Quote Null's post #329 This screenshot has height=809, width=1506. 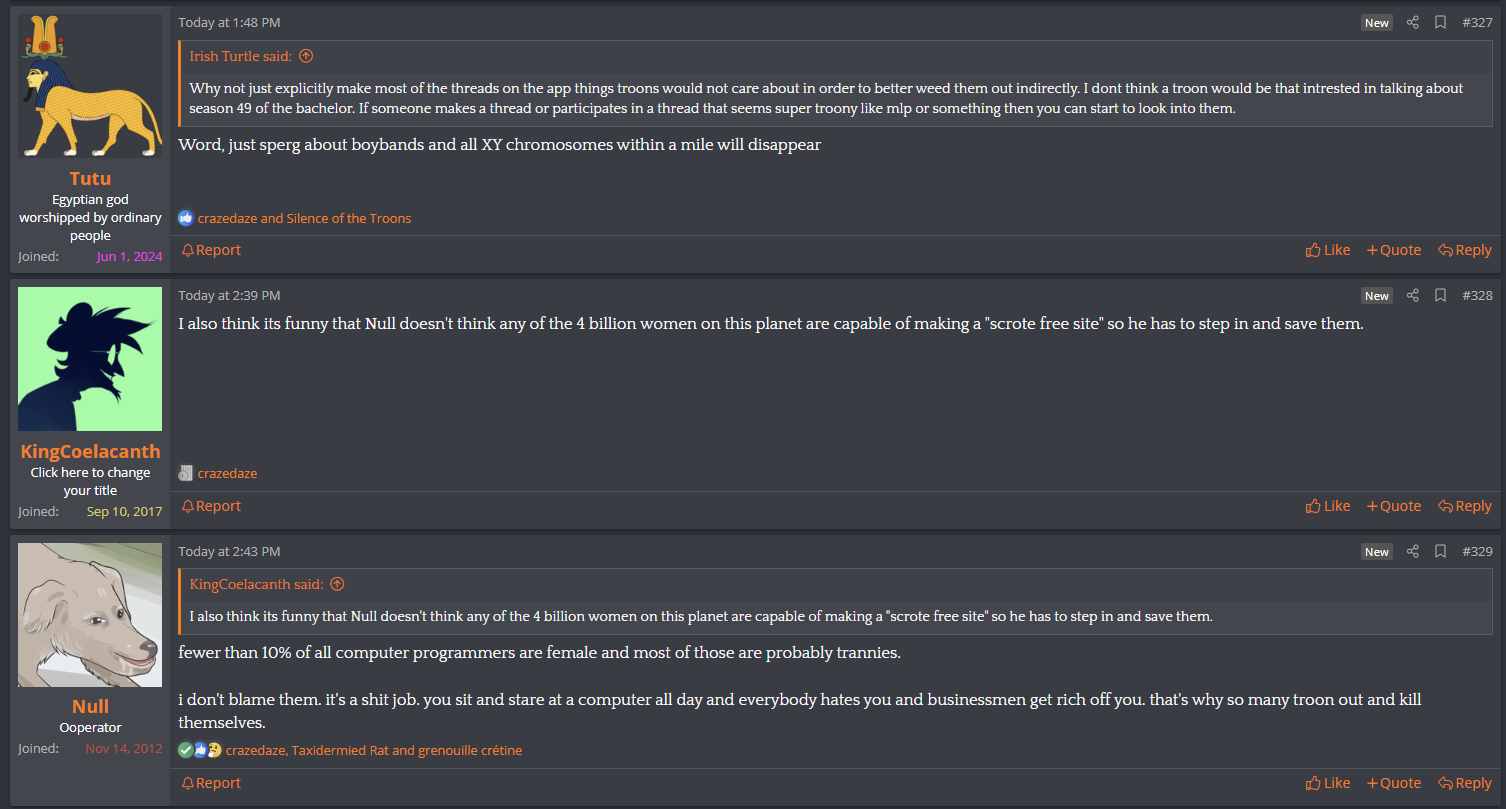(x=1393, y=783)
